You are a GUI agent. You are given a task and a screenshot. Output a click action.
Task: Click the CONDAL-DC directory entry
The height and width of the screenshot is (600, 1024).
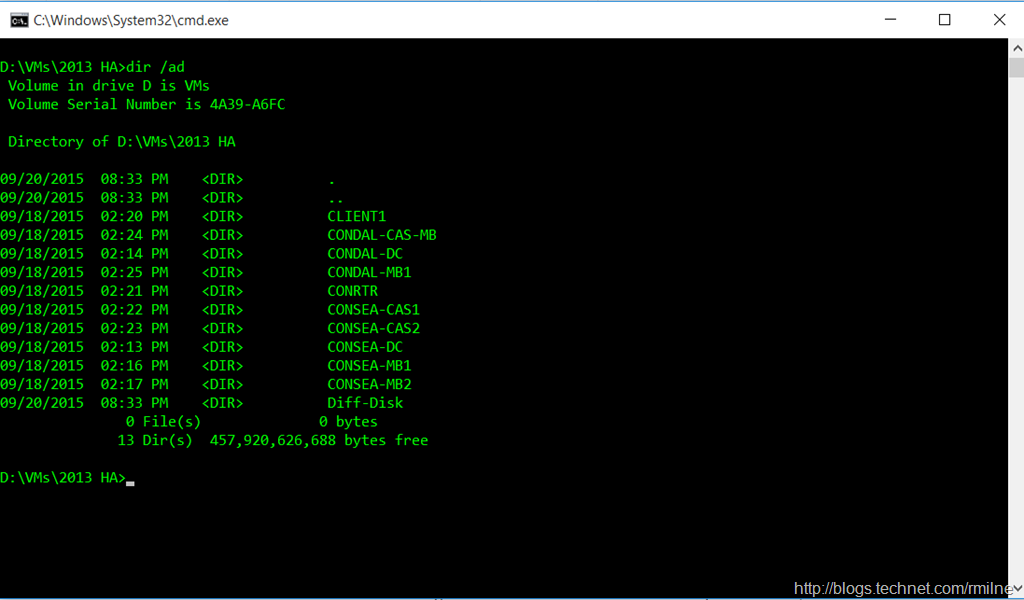(x=364, y=254)
